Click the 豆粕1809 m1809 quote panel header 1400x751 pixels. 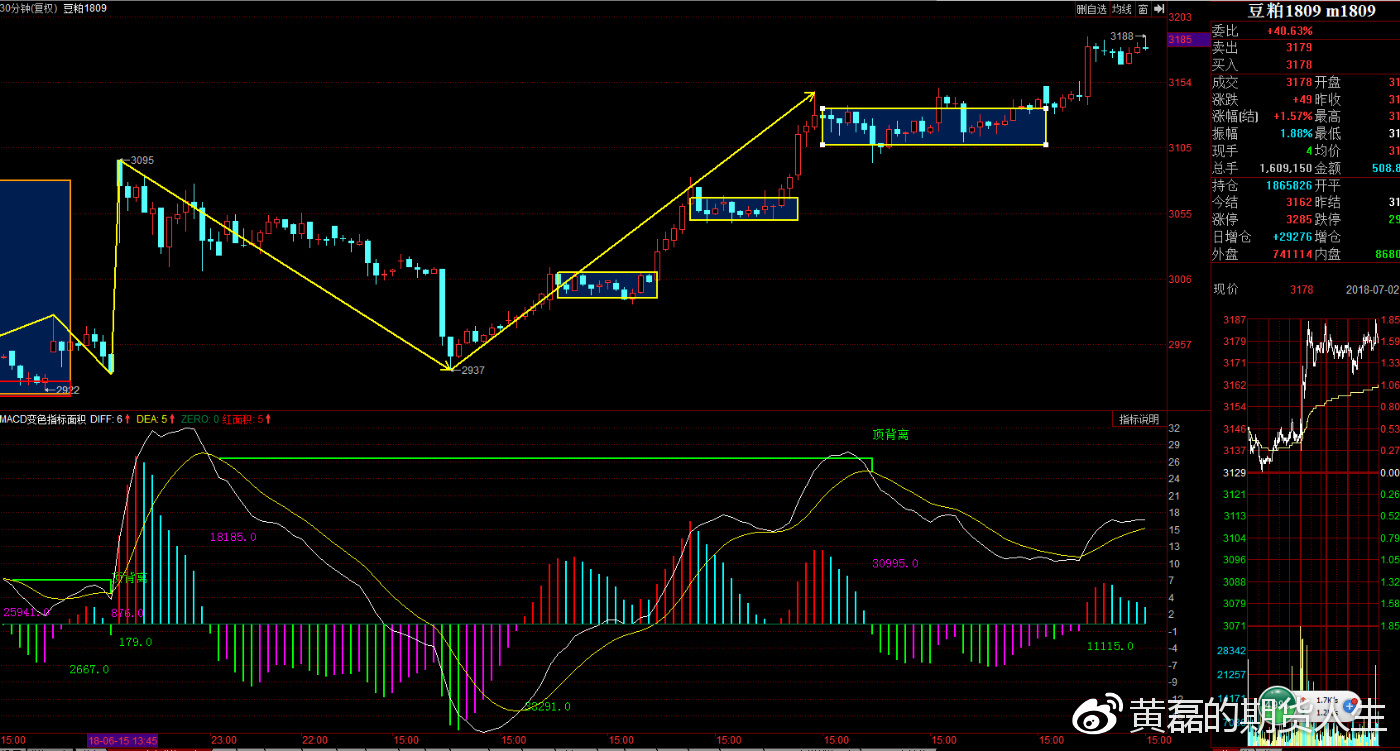coord(1311,11)
